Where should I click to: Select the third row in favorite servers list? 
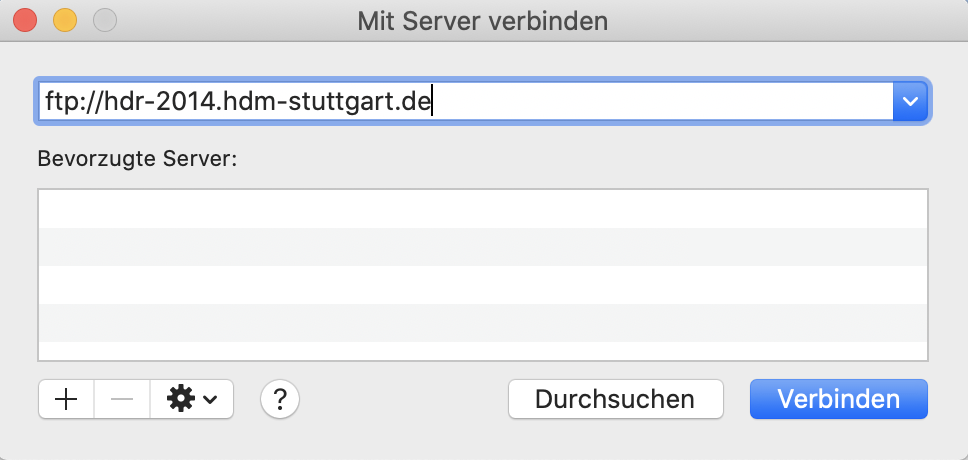pyautogui.click(x=483, y=285)
